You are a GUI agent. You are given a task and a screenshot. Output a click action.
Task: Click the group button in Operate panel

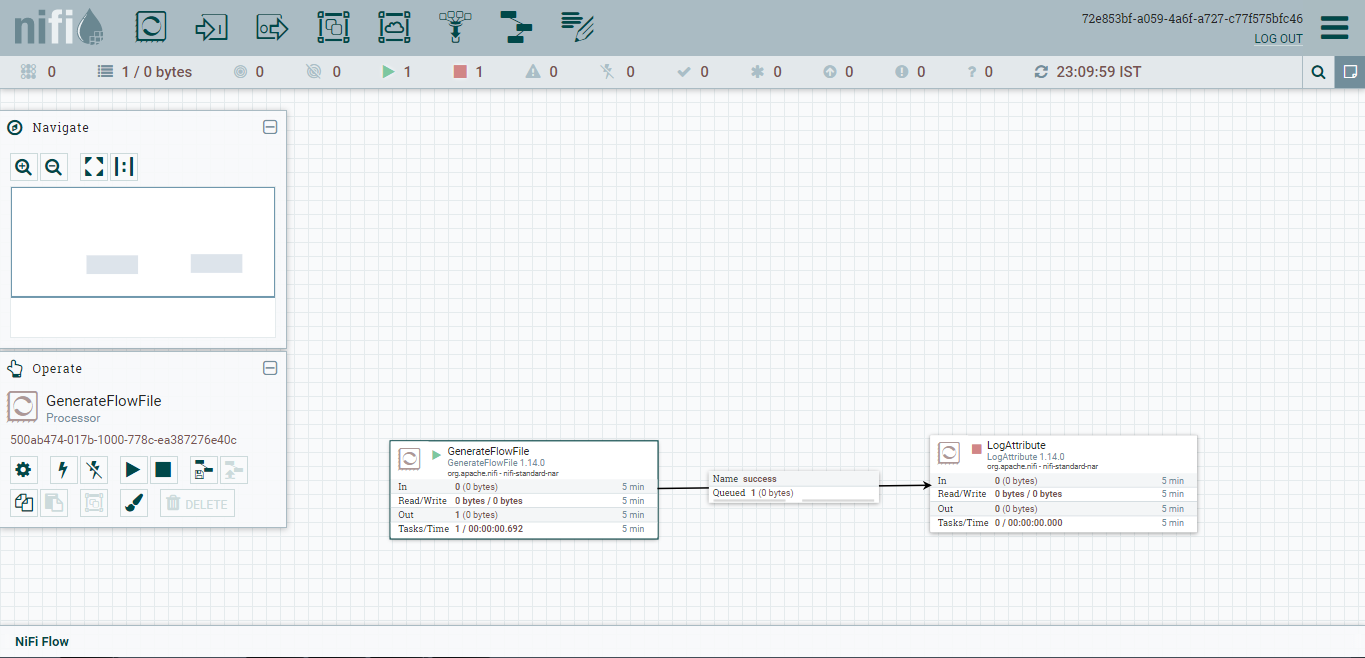tap(94, 503)
